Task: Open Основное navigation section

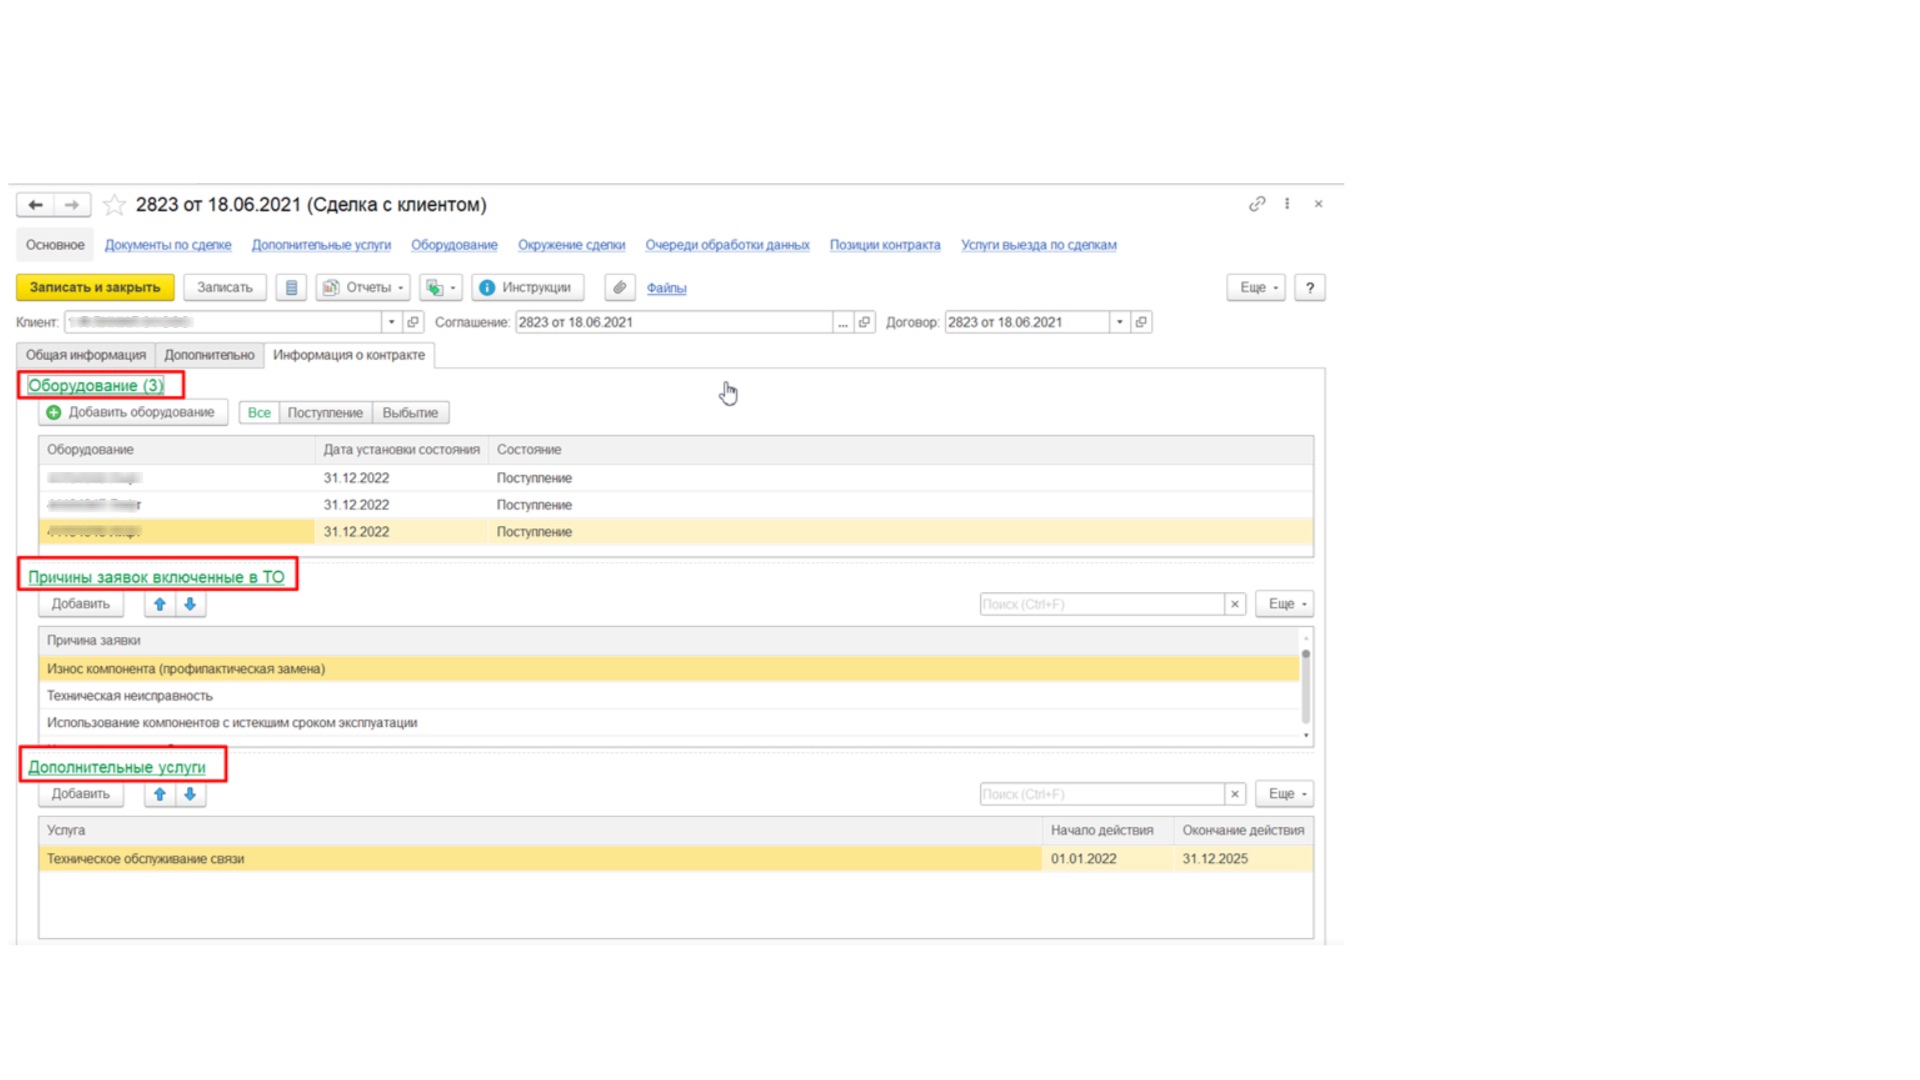Action: point(55,245)
